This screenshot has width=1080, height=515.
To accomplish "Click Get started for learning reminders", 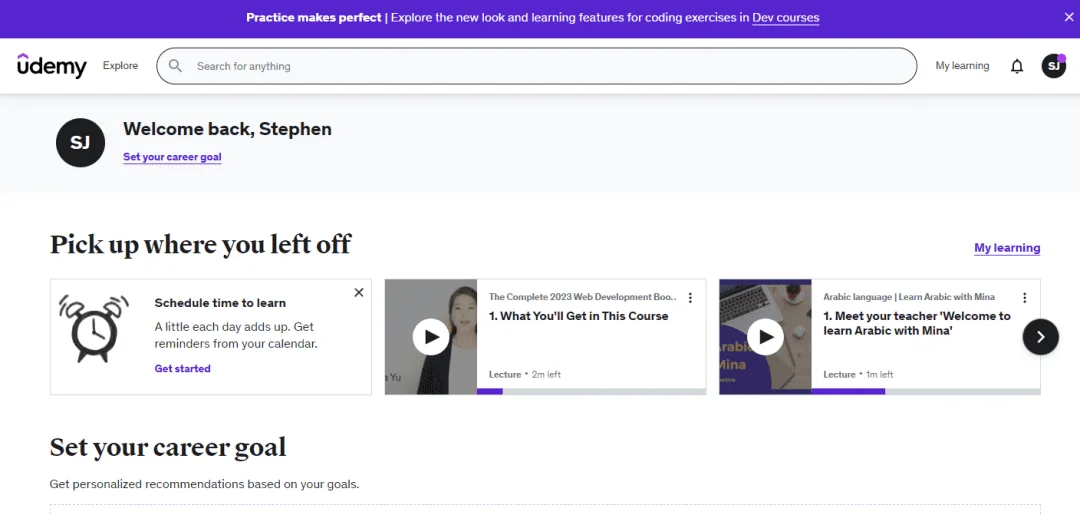I will tap(183, 368).
